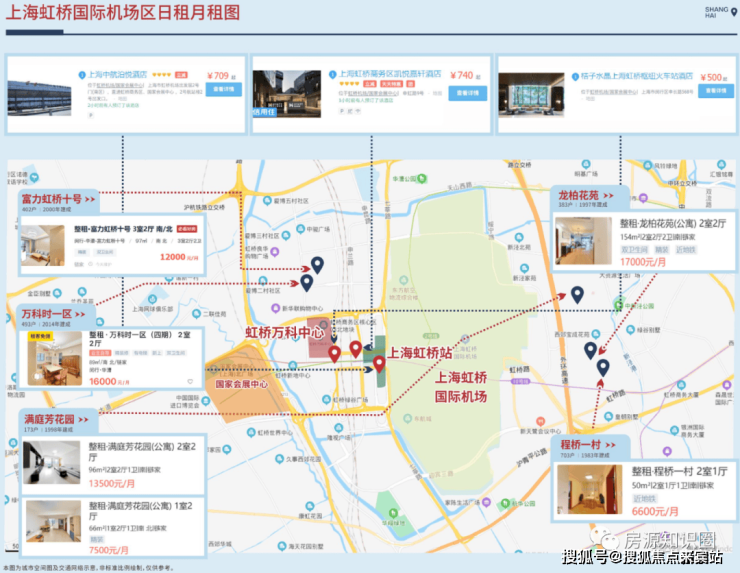
Task: Click the heart icon on 万科时一区 listing
Action: coord(190,381)
